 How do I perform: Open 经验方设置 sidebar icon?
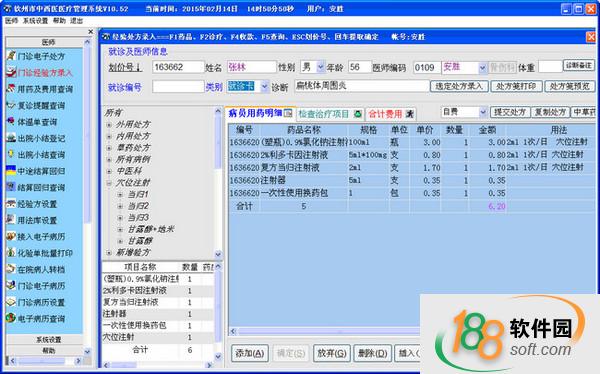pos(11,204)
